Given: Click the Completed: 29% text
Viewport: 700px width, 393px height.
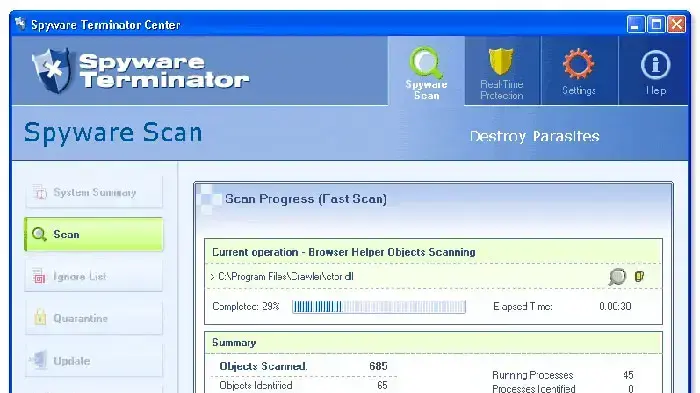Looking at the screenshot, I should coord(246,306).
